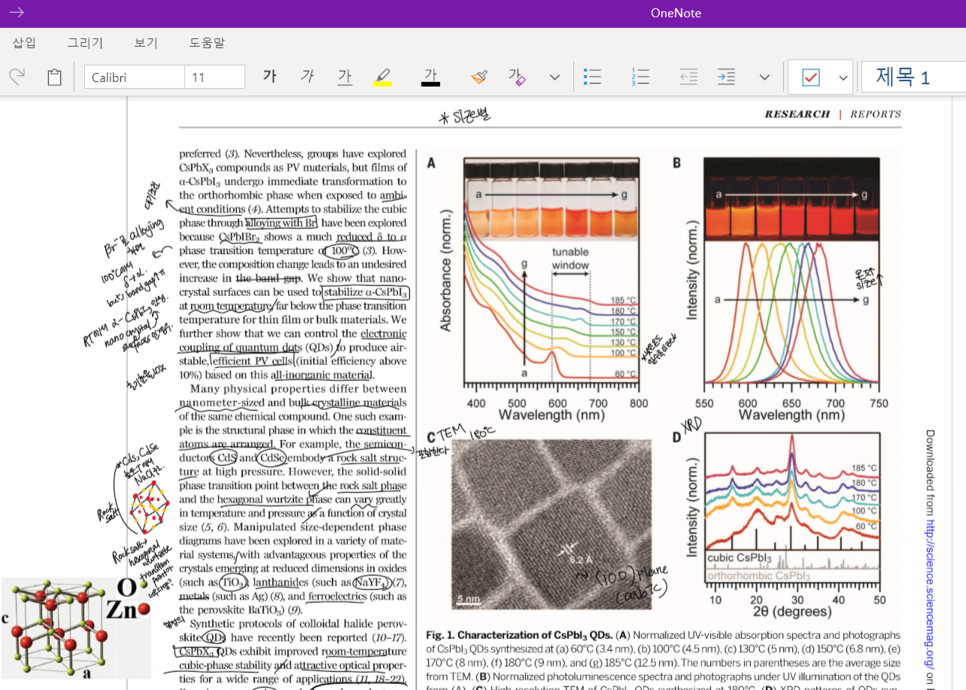Click the clear formatting eraser icon
The width and height of the screenshot is (966, 690).
tap(516, 77)
